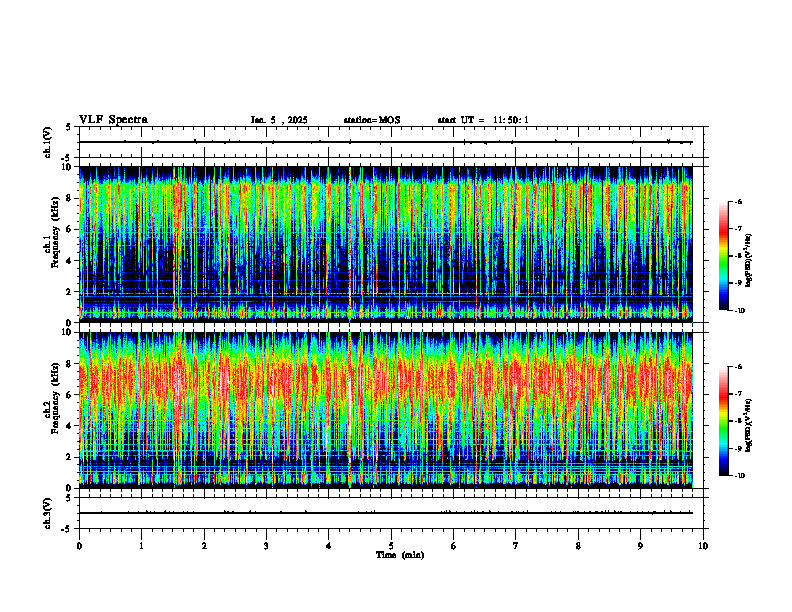
Task: Click the "ch.3(V)" axis label
Action: [47, 514]
